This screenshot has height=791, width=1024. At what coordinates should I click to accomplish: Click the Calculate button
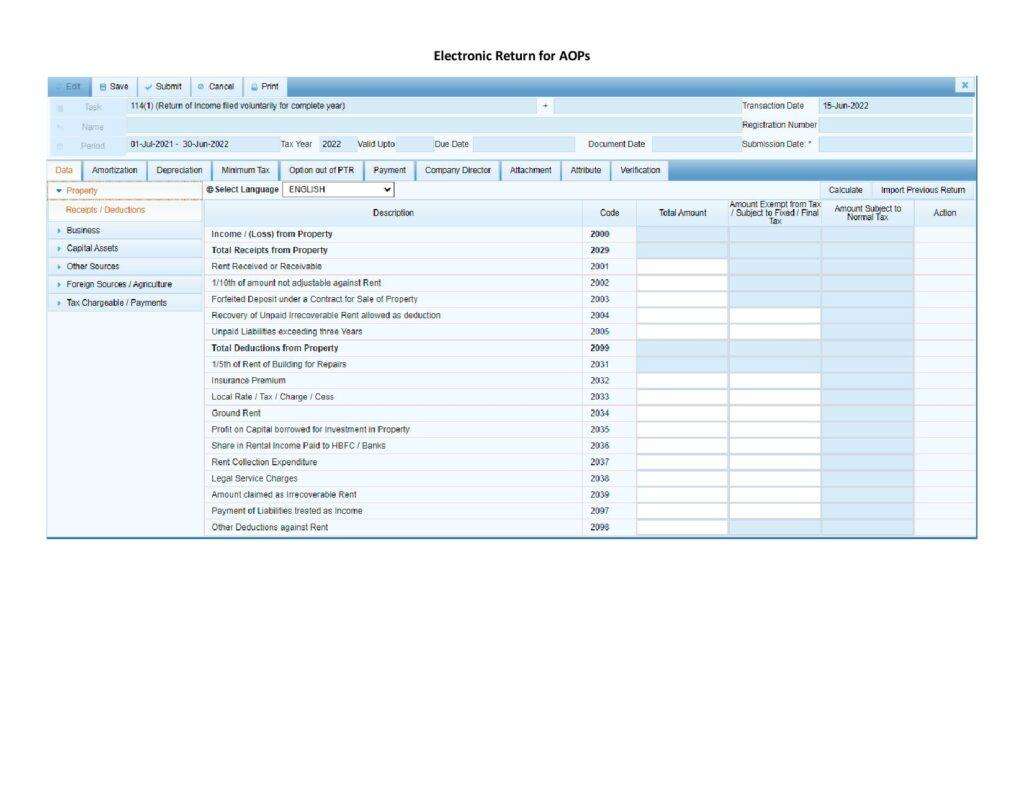845,189
